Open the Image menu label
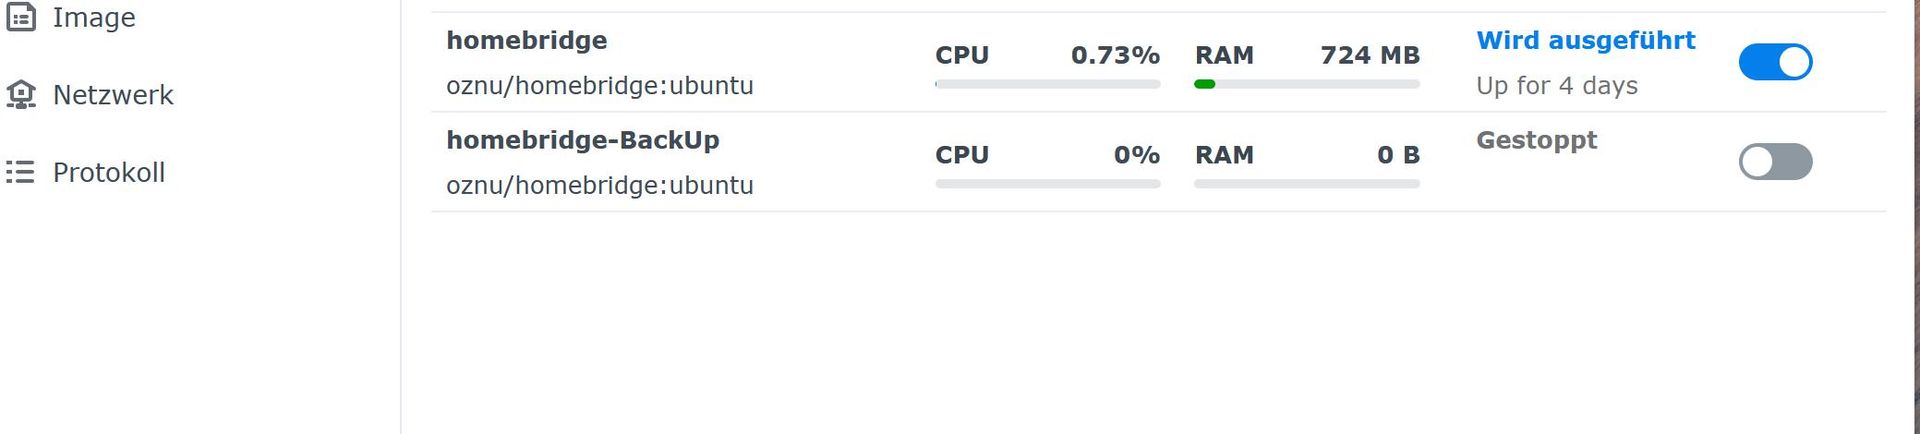 pyautogui.click(x=94, y=17)
